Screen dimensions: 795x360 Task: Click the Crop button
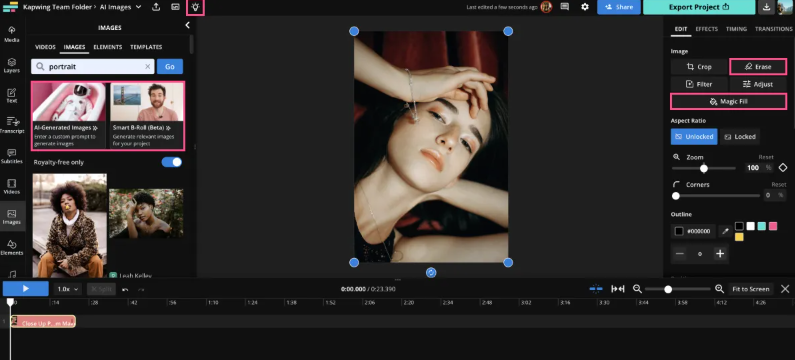[699, 66]
